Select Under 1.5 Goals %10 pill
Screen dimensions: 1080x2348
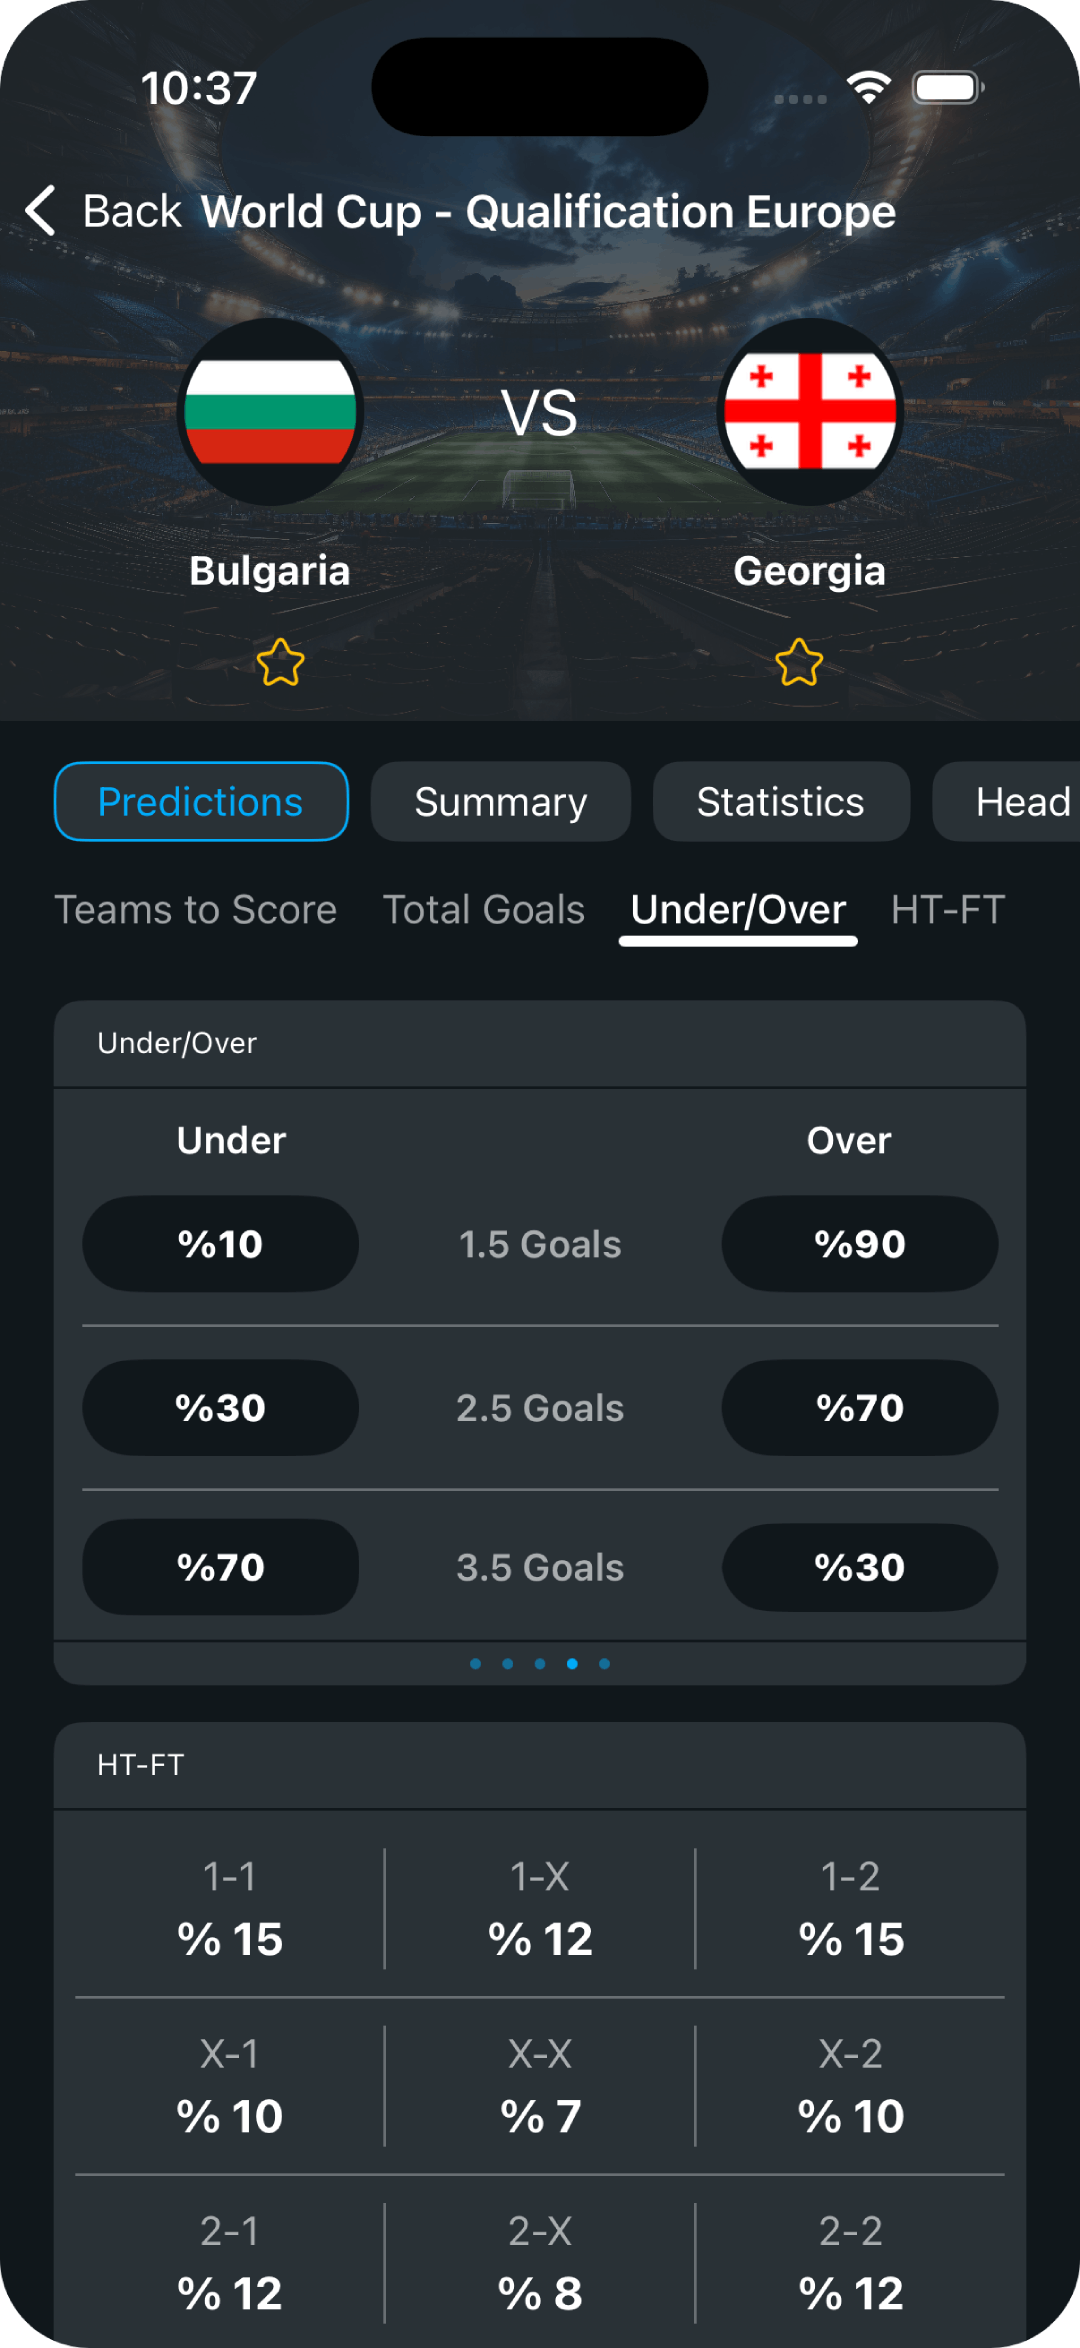(x=220, y=1244)
